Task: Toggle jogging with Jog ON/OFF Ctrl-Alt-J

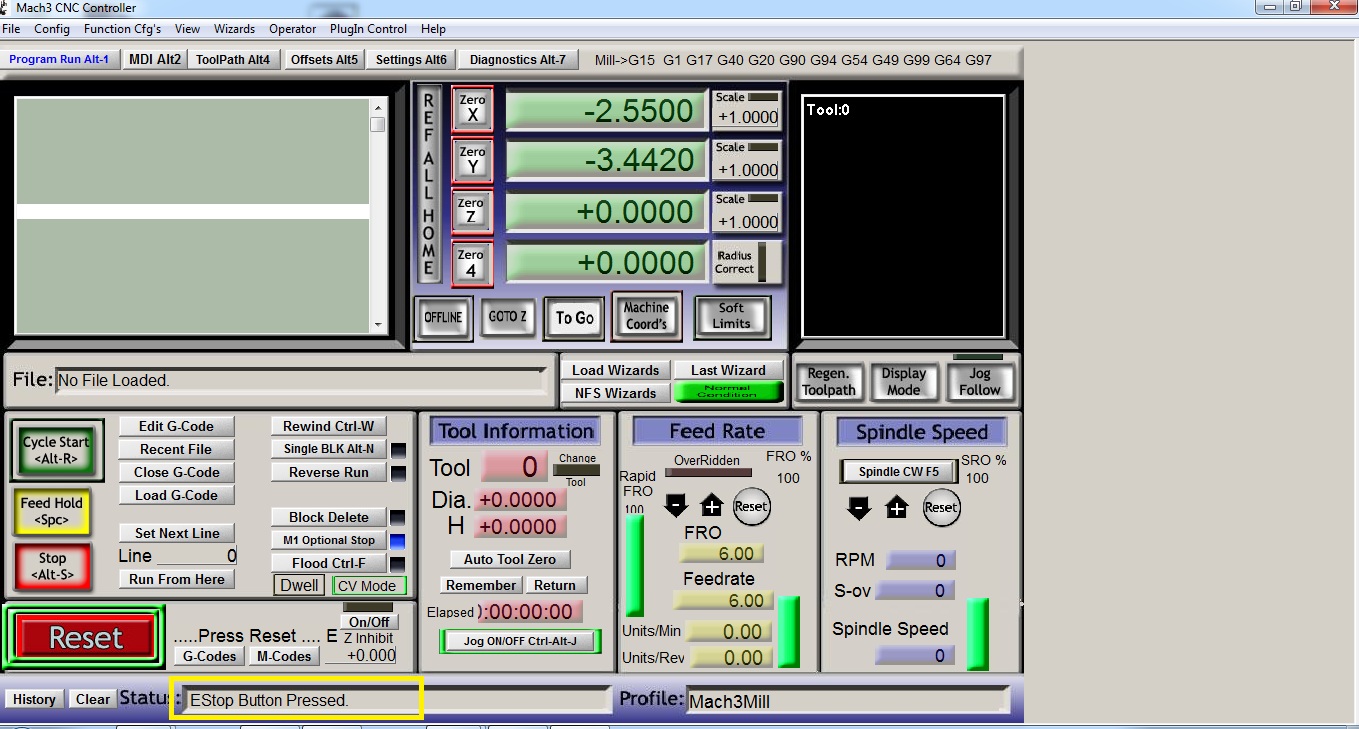Action: (x=520, y=641)
